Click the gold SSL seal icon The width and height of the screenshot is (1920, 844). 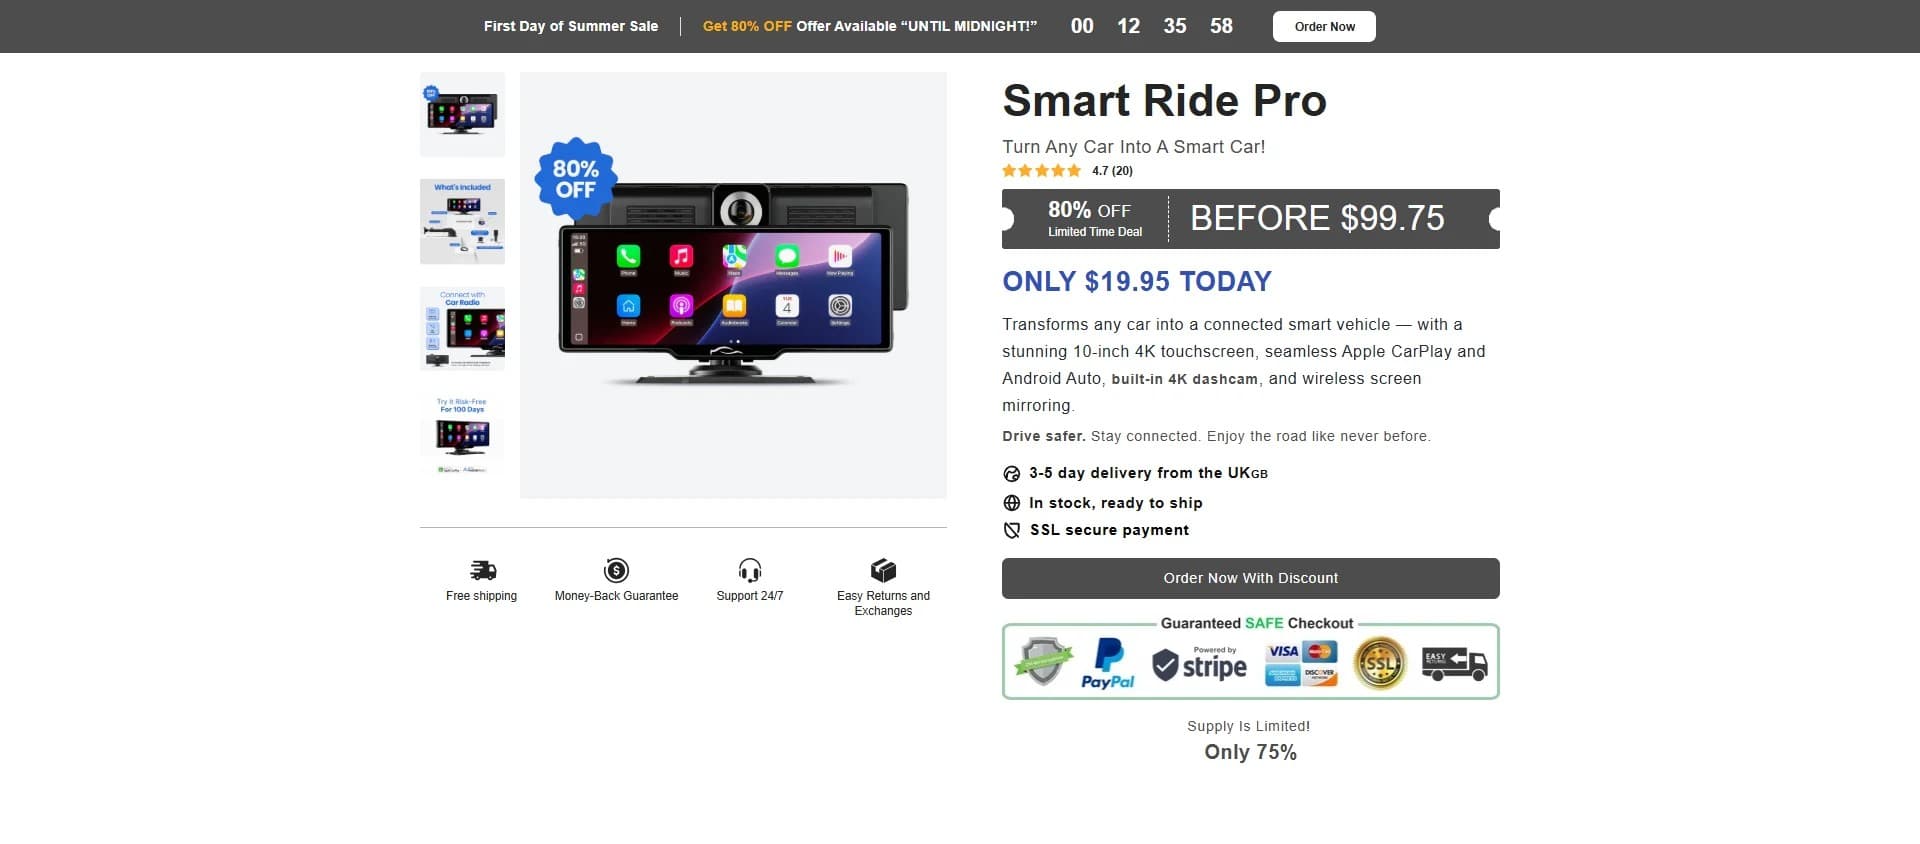[x=1380, y=663]
